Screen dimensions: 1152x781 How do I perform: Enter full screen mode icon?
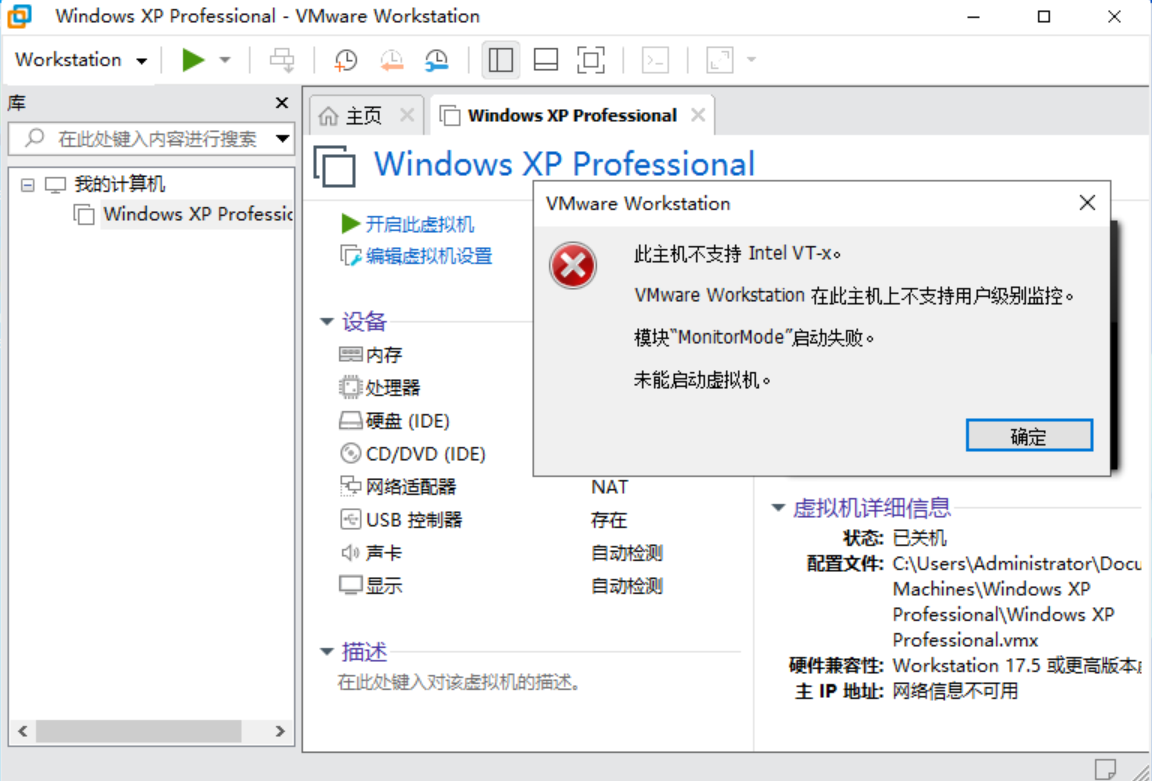click(x=591, y=60)
